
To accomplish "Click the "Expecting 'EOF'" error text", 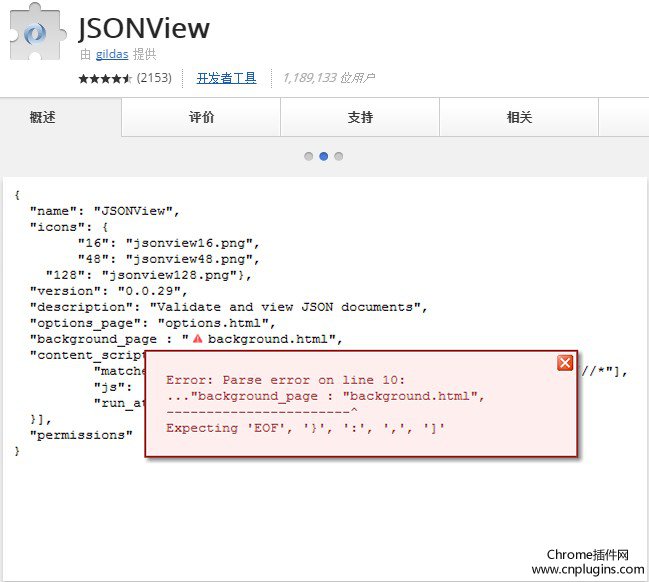I will 305,428.
